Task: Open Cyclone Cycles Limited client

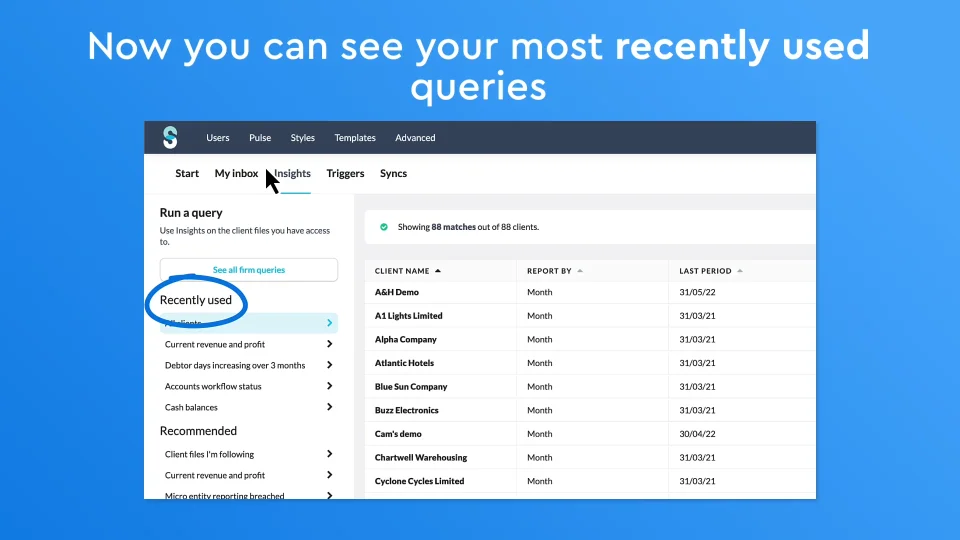Action: [419, 481]
